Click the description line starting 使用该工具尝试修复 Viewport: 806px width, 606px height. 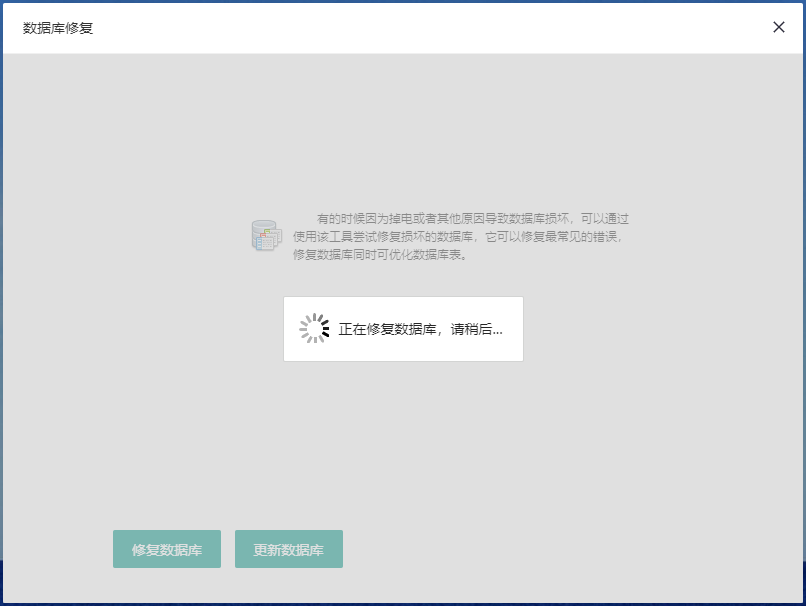[457, 237]
